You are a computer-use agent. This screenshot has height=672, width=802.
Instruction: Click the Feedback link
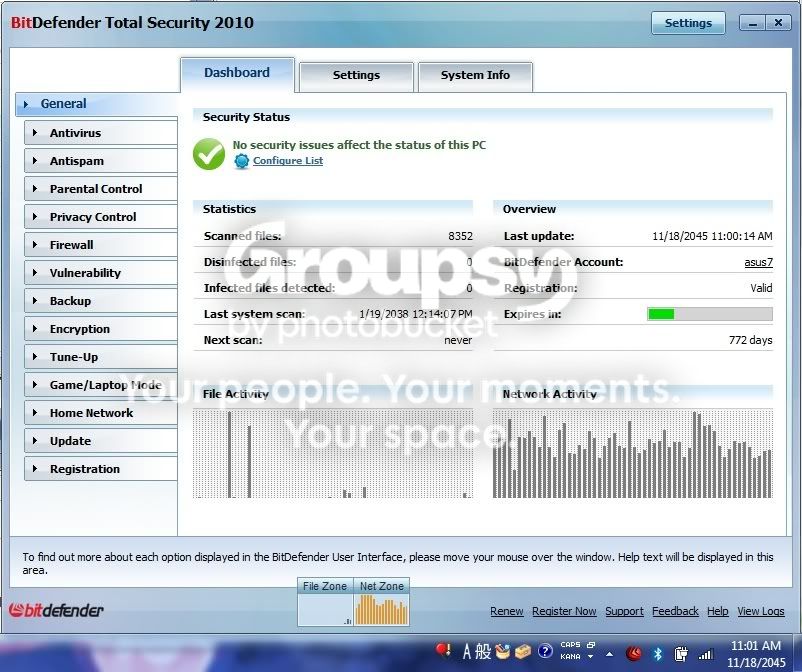(675, 611)
